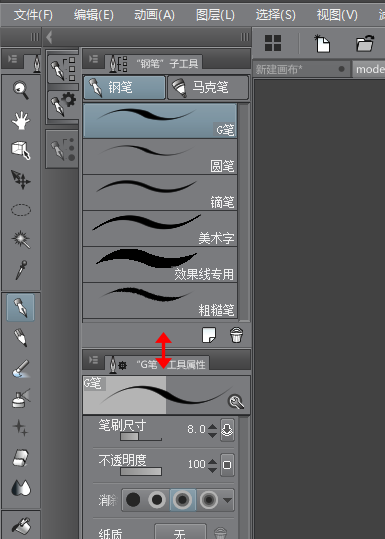385x539 pixels.
Task: Open the 图层(L) menu
Action: pos(215,15)
